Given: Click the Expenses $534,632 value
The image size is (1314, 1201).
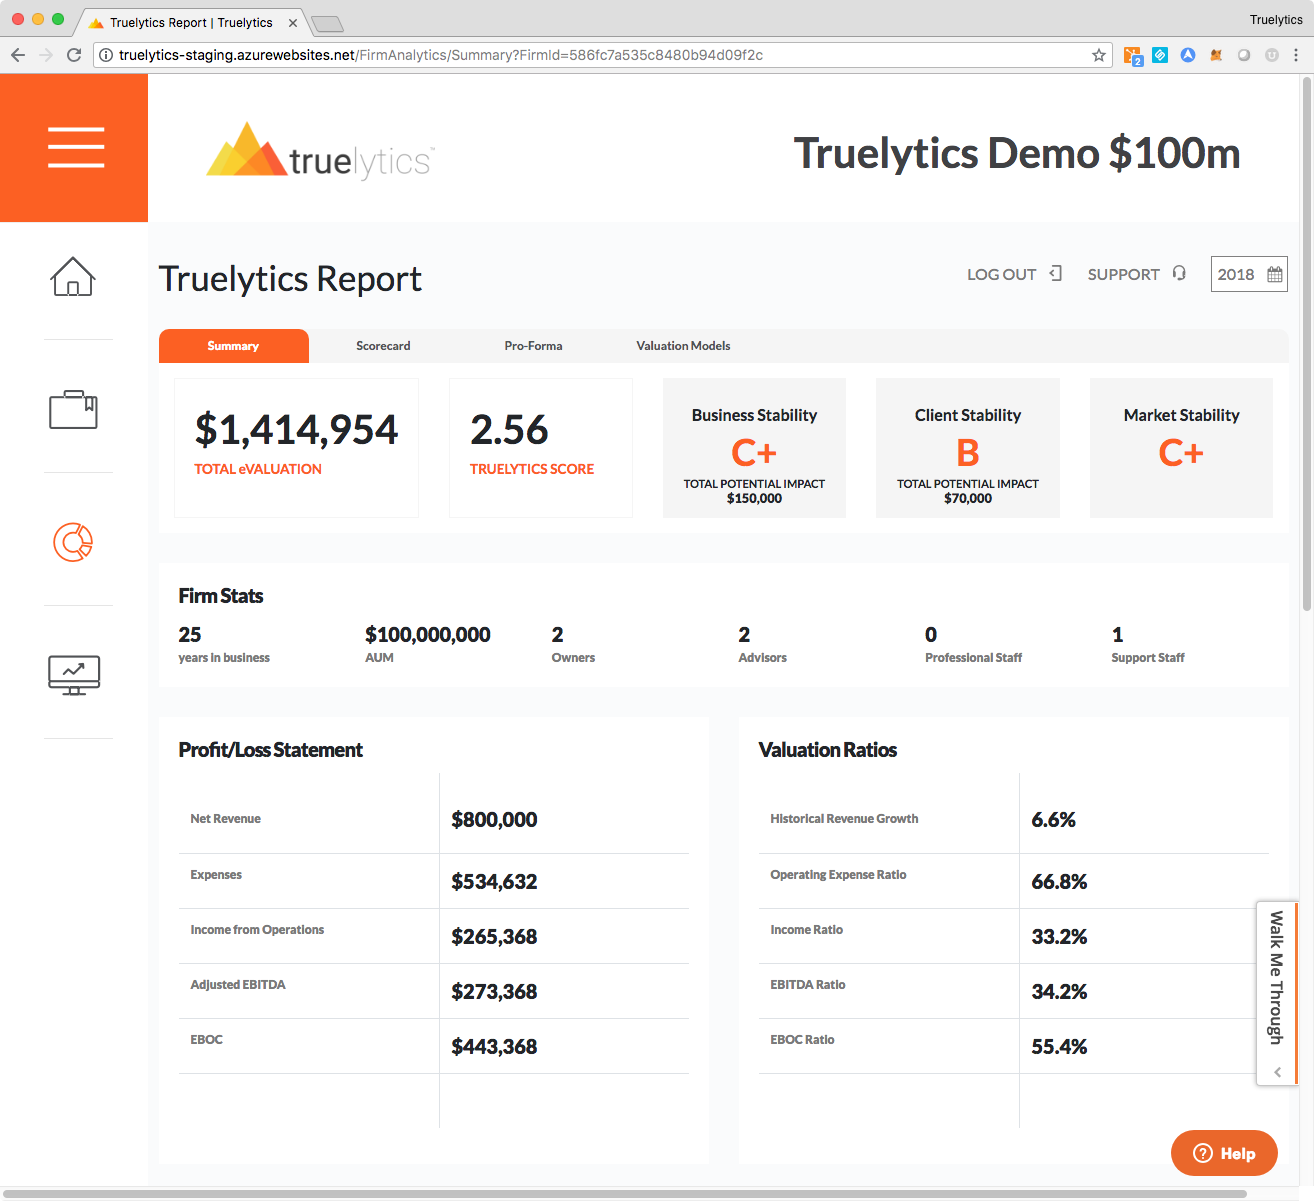Looking at the screenshot, I should [x=494, y=882].
